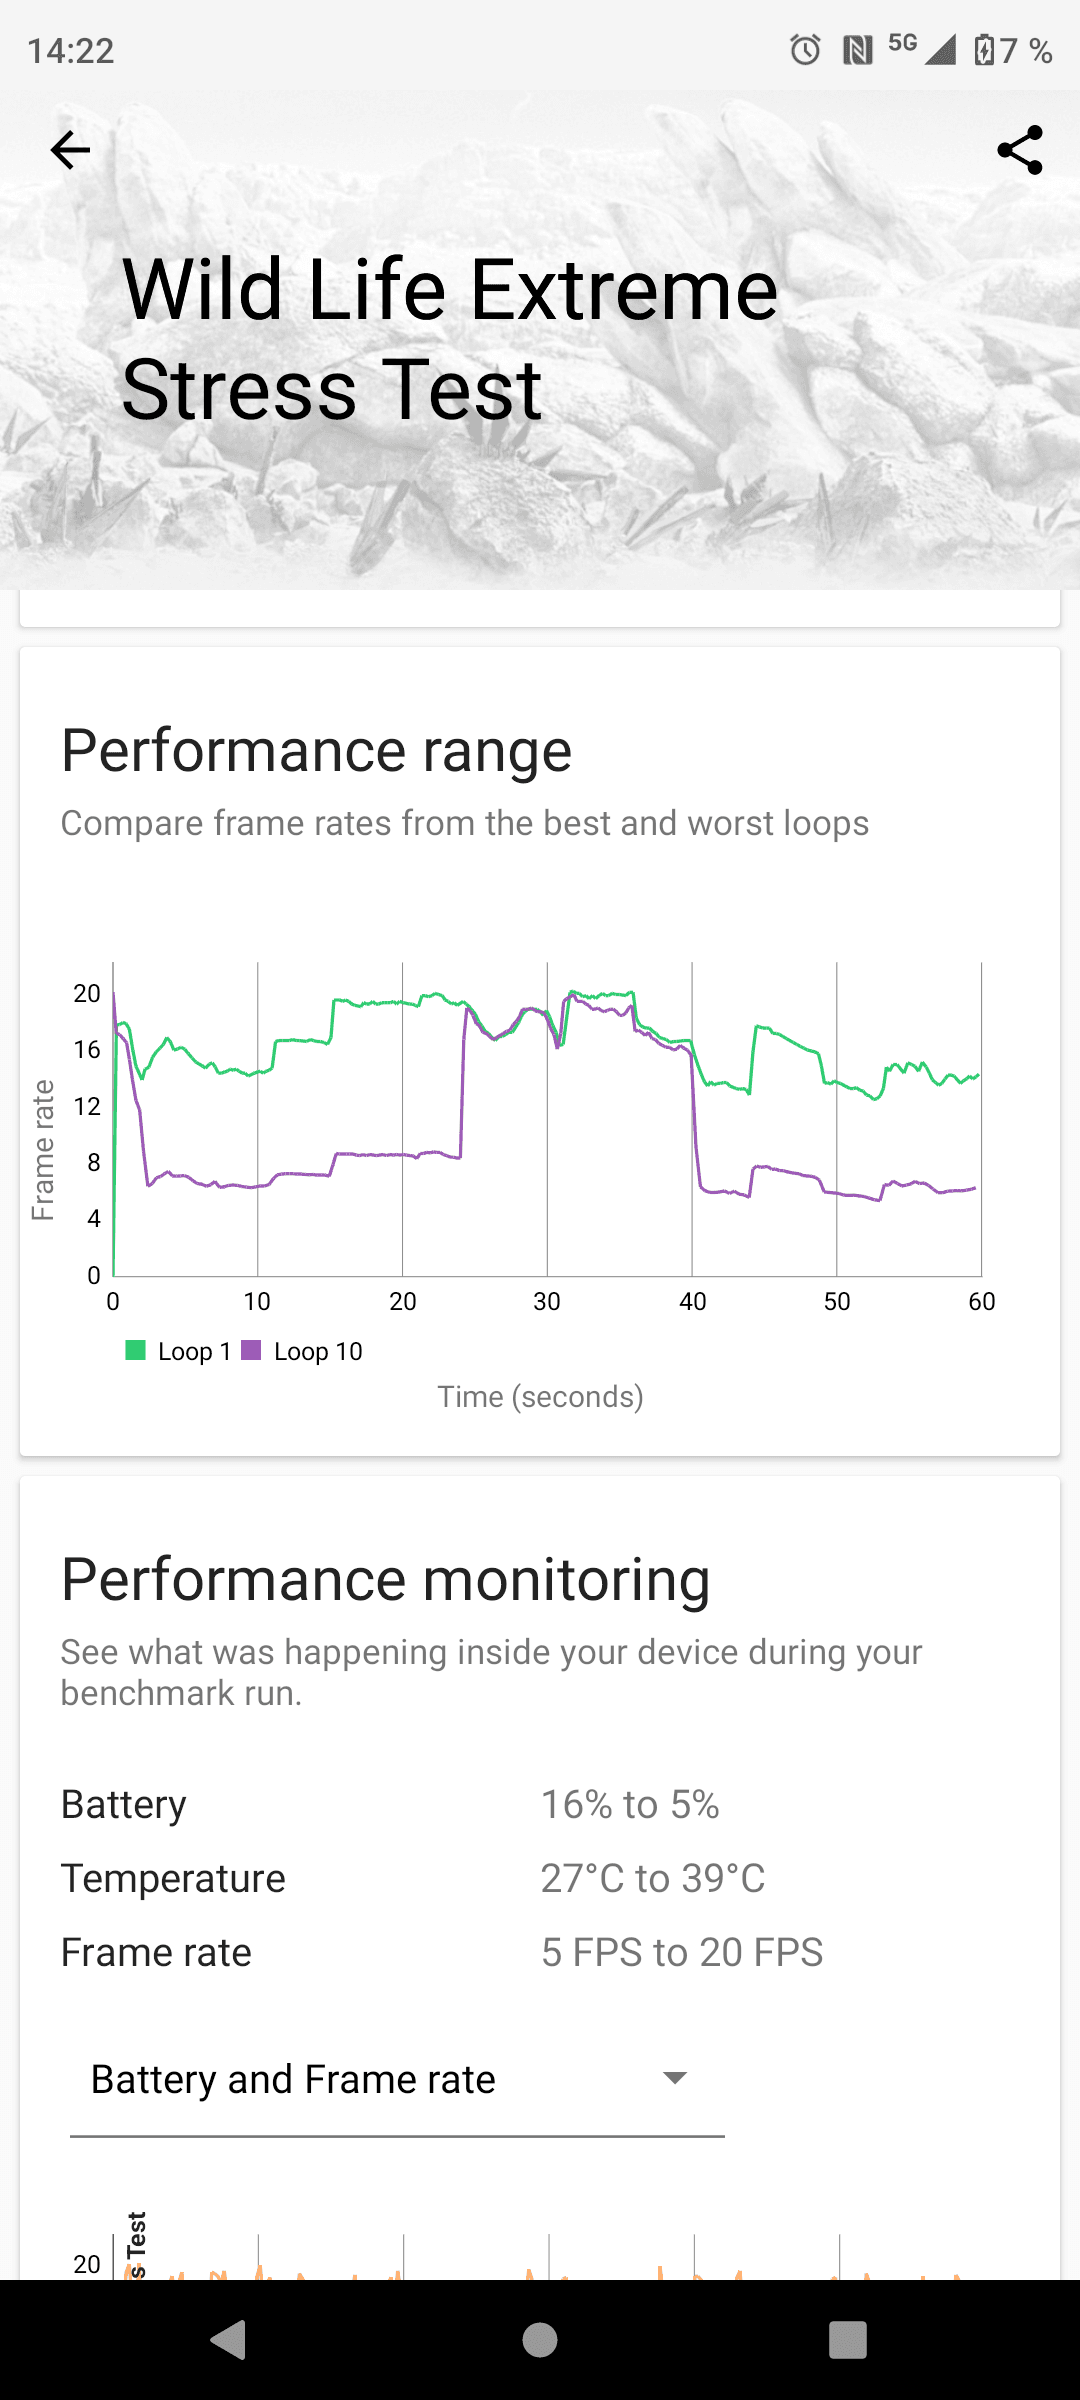Tap the alarm clock status icon
Image resolution: width=1080 pixels, height=2400 pixels.
tap(805, 49)
